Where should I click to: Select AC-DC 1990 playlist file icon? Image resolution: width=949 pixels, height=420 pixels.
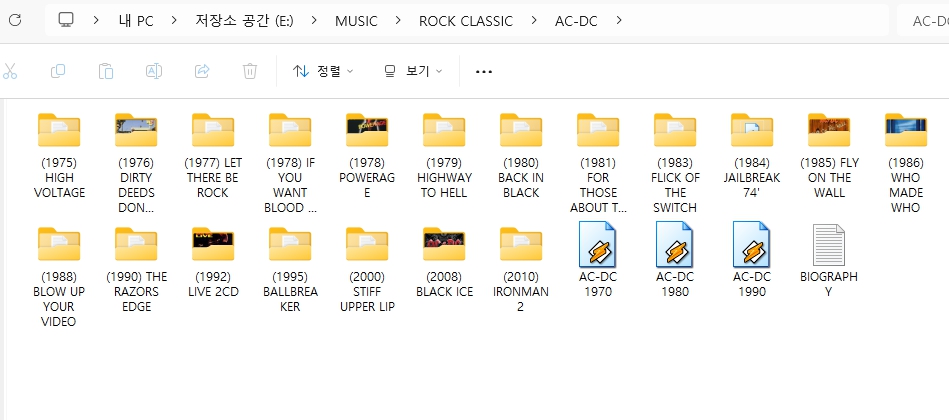coord(751,244)
